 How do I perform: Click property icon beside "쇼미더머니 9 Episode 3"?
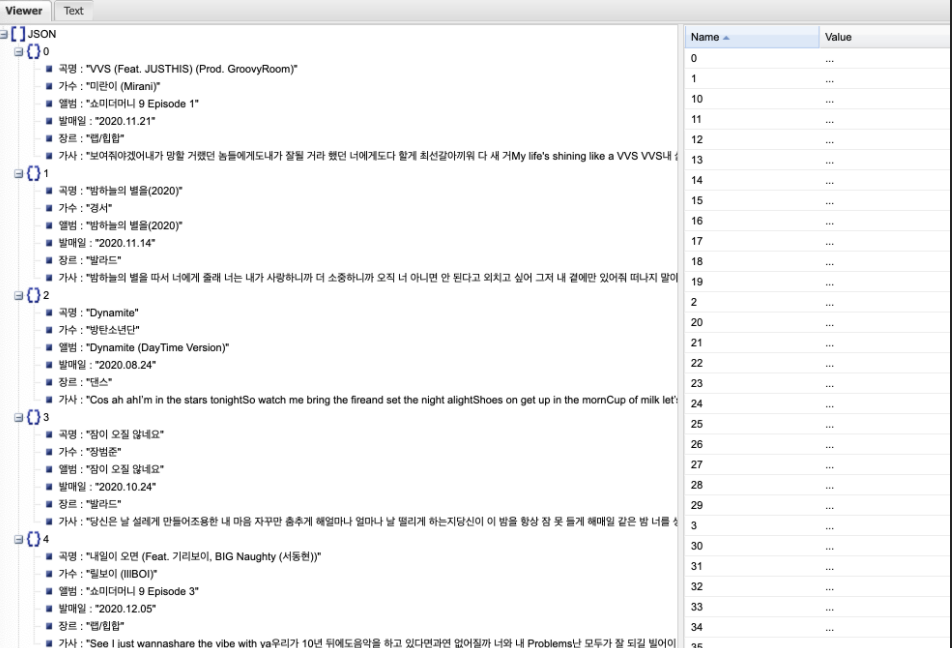click(x=49, y=592)
